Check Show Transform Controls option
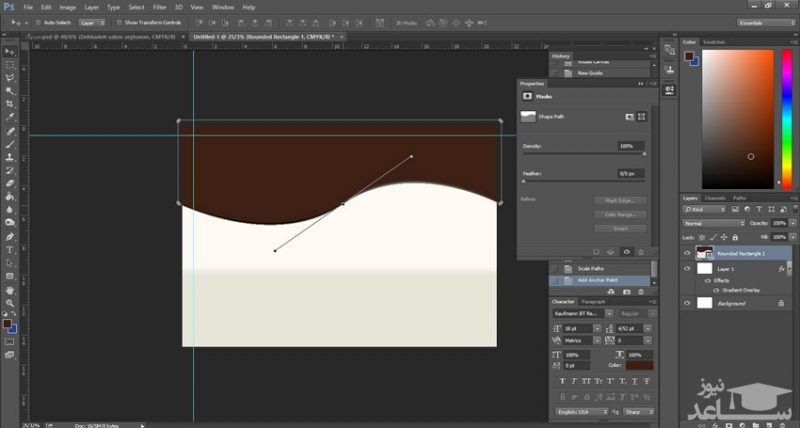This screenshot has width=800, height=428. [x=119, y=20]
